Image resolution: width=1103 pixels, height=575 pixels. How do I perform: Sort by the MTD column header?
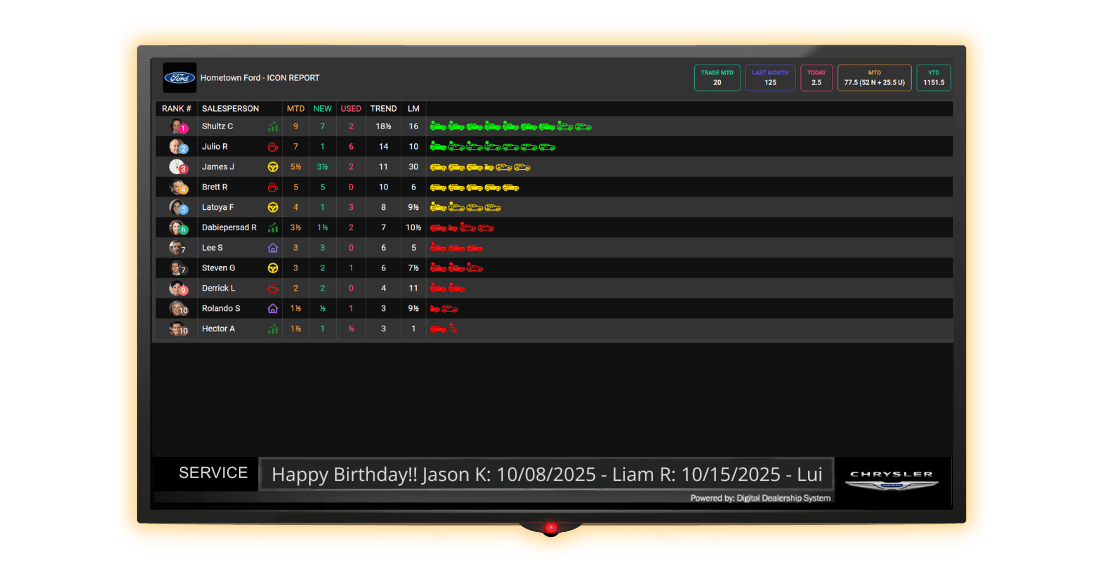[296, 108]
